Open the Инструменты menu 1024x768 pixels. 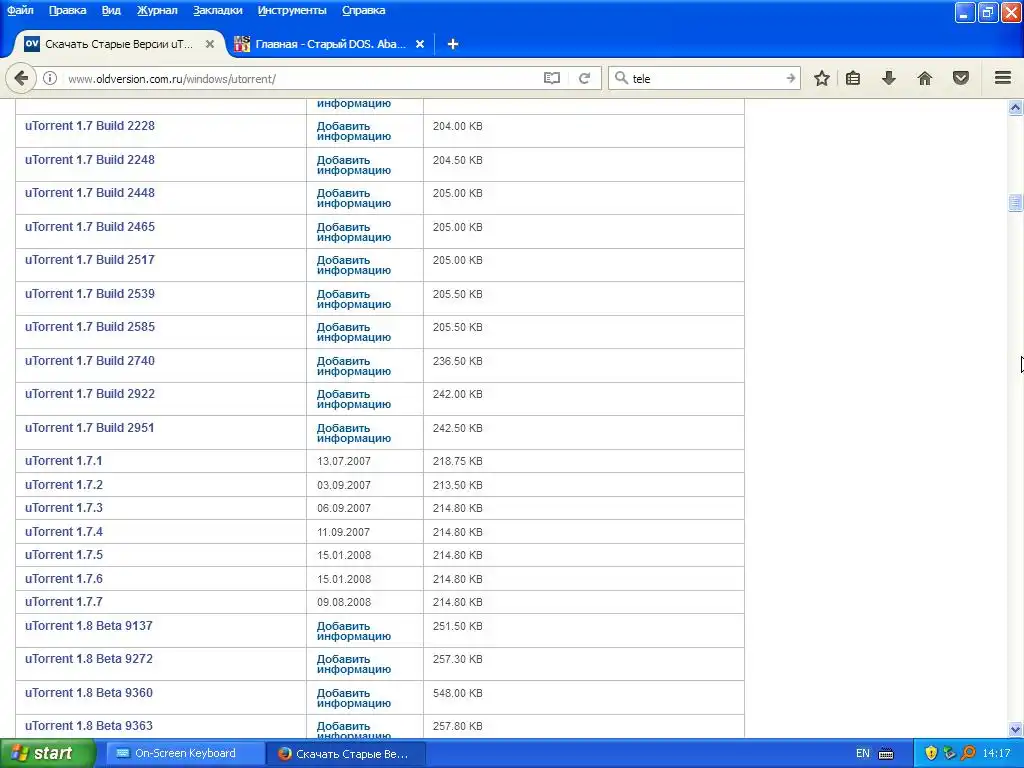pos(292,10)
